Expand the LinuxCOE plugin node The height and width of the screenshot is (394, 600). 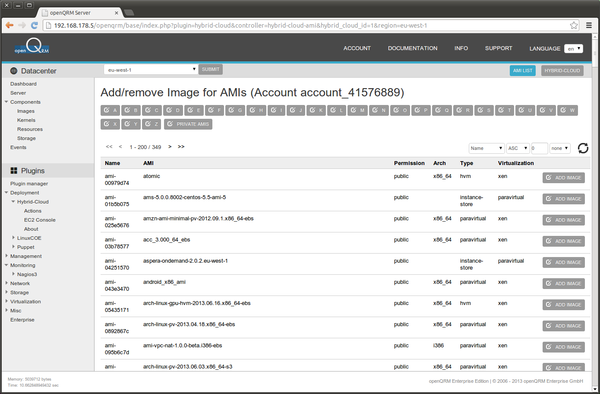point(13,238)
